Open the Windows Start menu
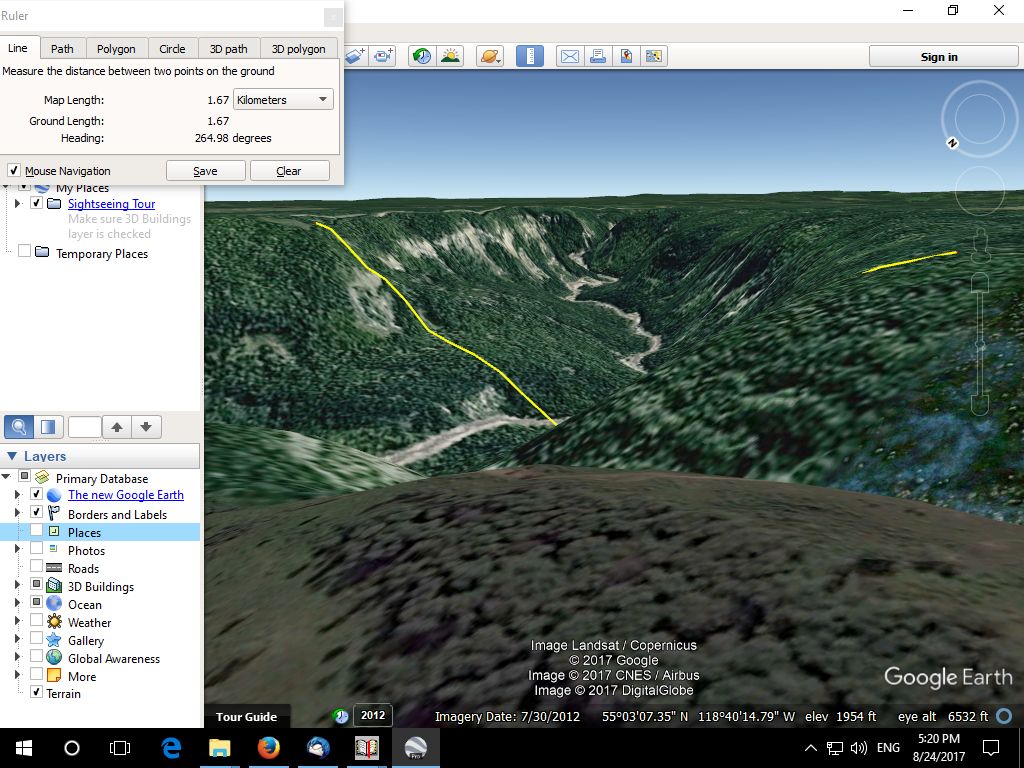Viewport: 1024px width, 768px height. pos(24,748)
